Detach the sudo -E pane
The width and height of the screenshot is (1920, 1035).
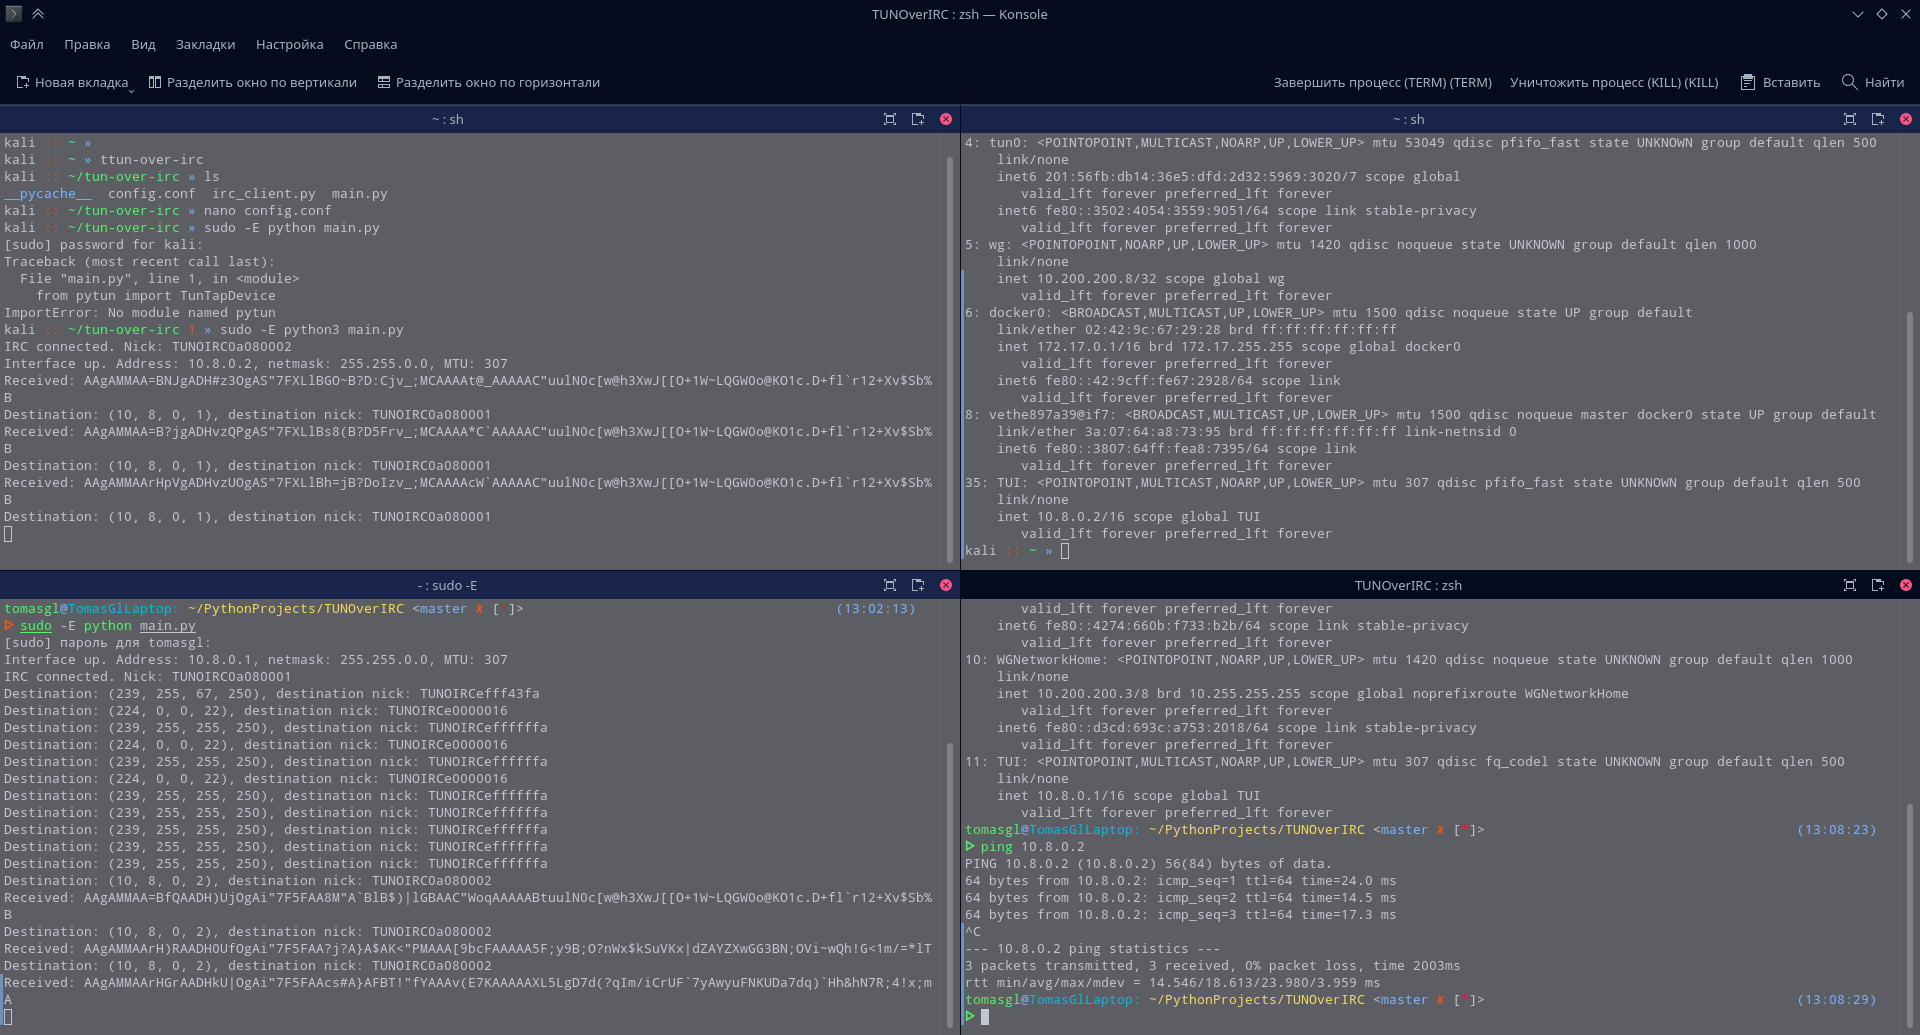[x=918, y=585]
